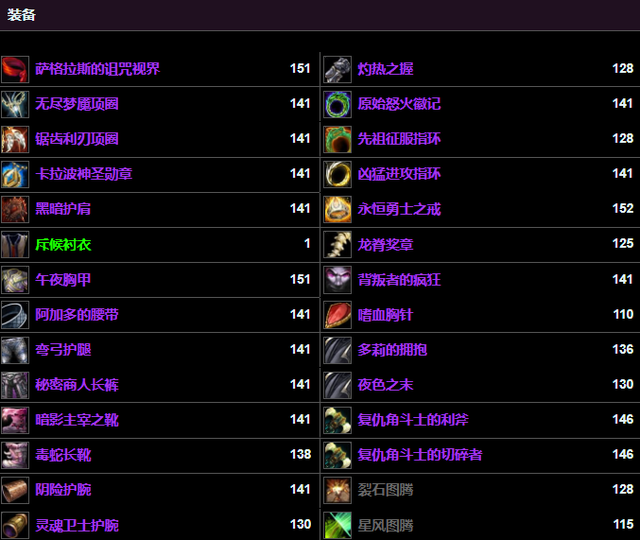Open the green 斥候衬衣 item link
The height and width of the screenshot is (540, 640).
63,244
